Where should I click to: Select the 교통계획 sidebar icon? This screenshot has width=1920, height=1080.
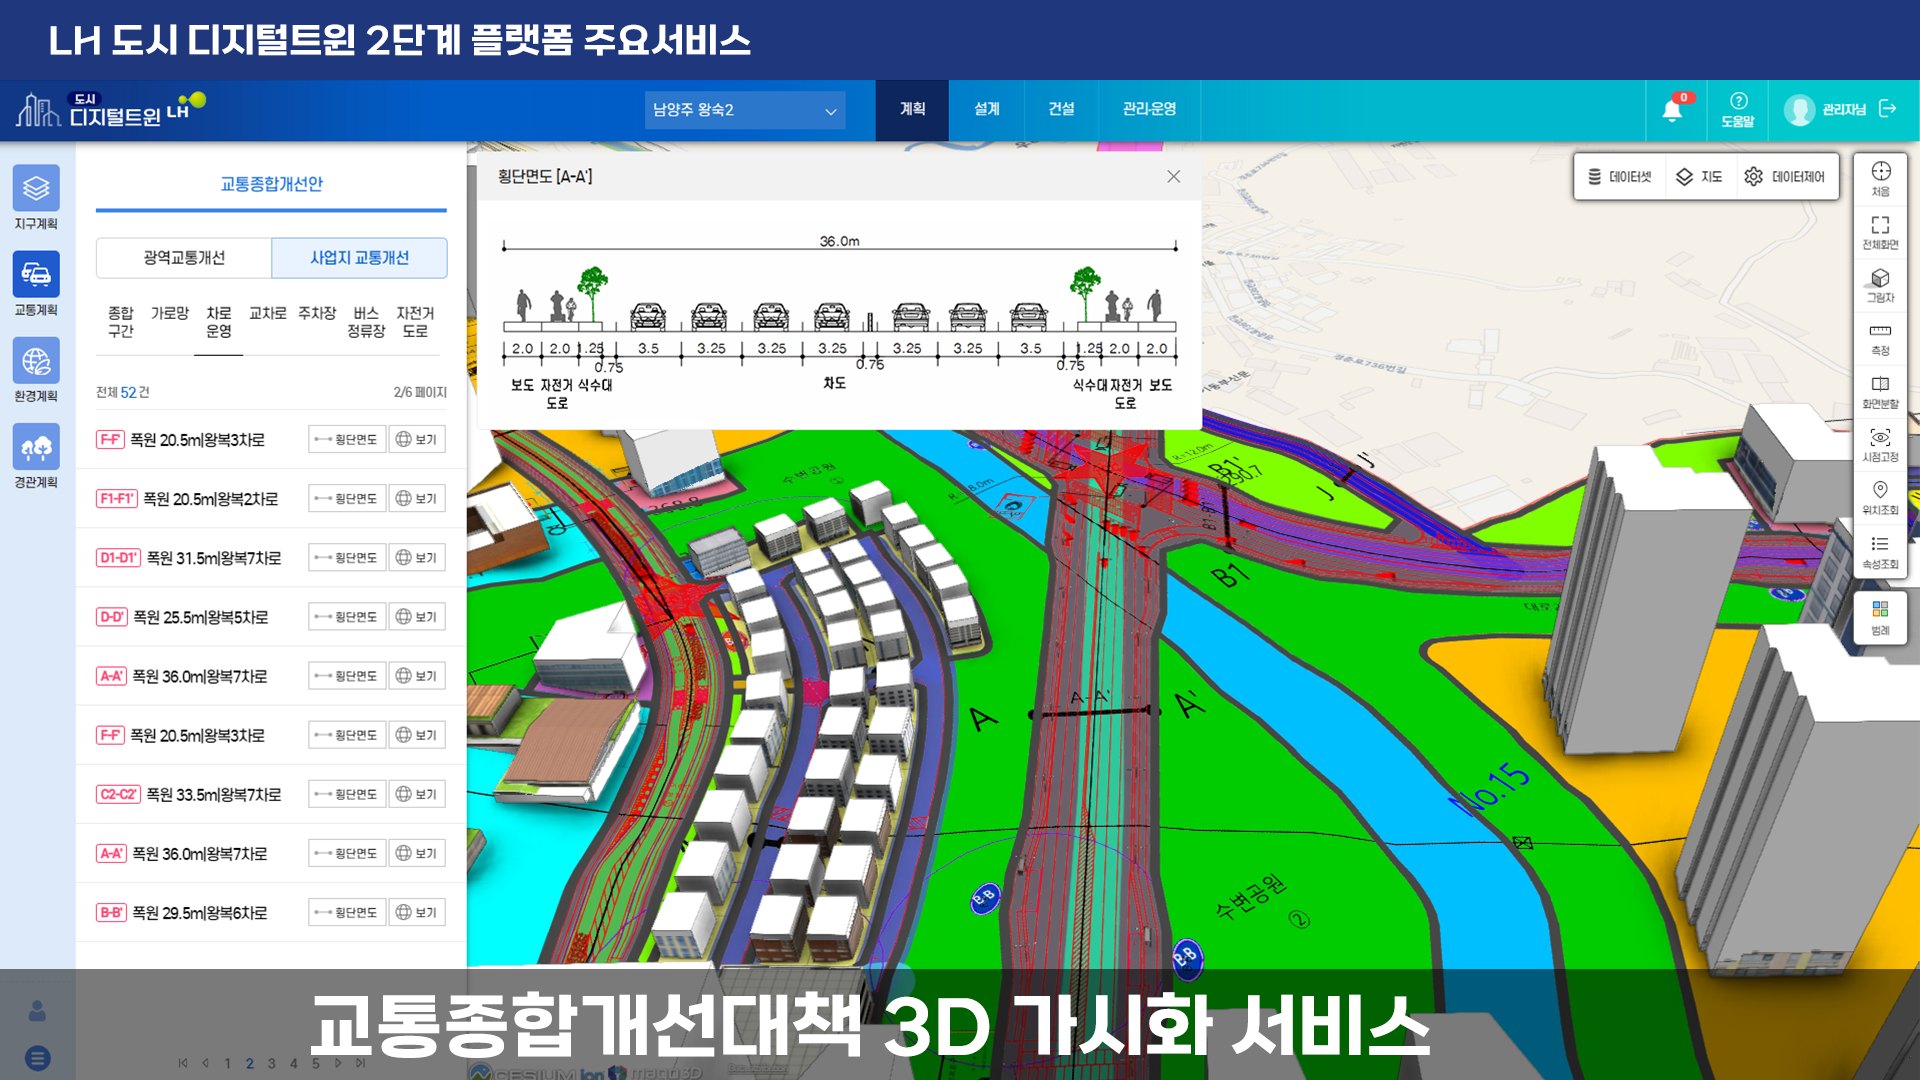click(x=36, y=275)
